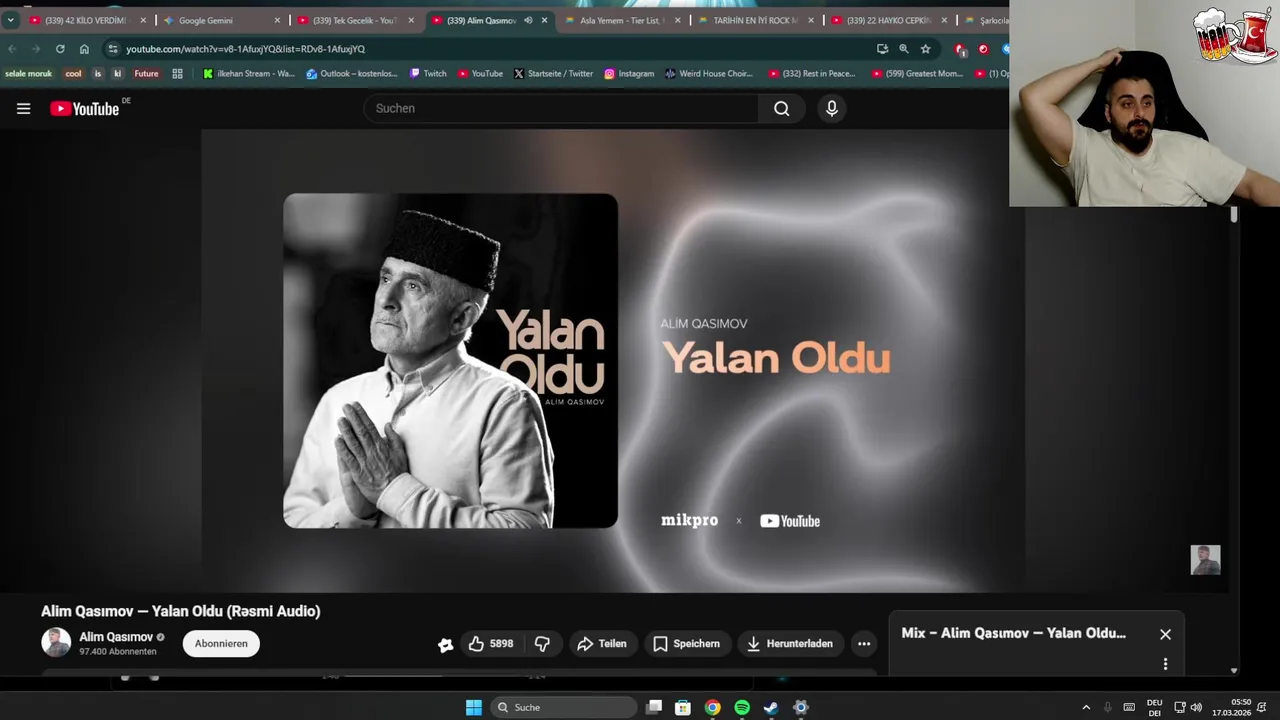The width and height of the screenshot is (1280, 720).
Task: Expand the tab search dropdown
Action: [x=10, y=20]
